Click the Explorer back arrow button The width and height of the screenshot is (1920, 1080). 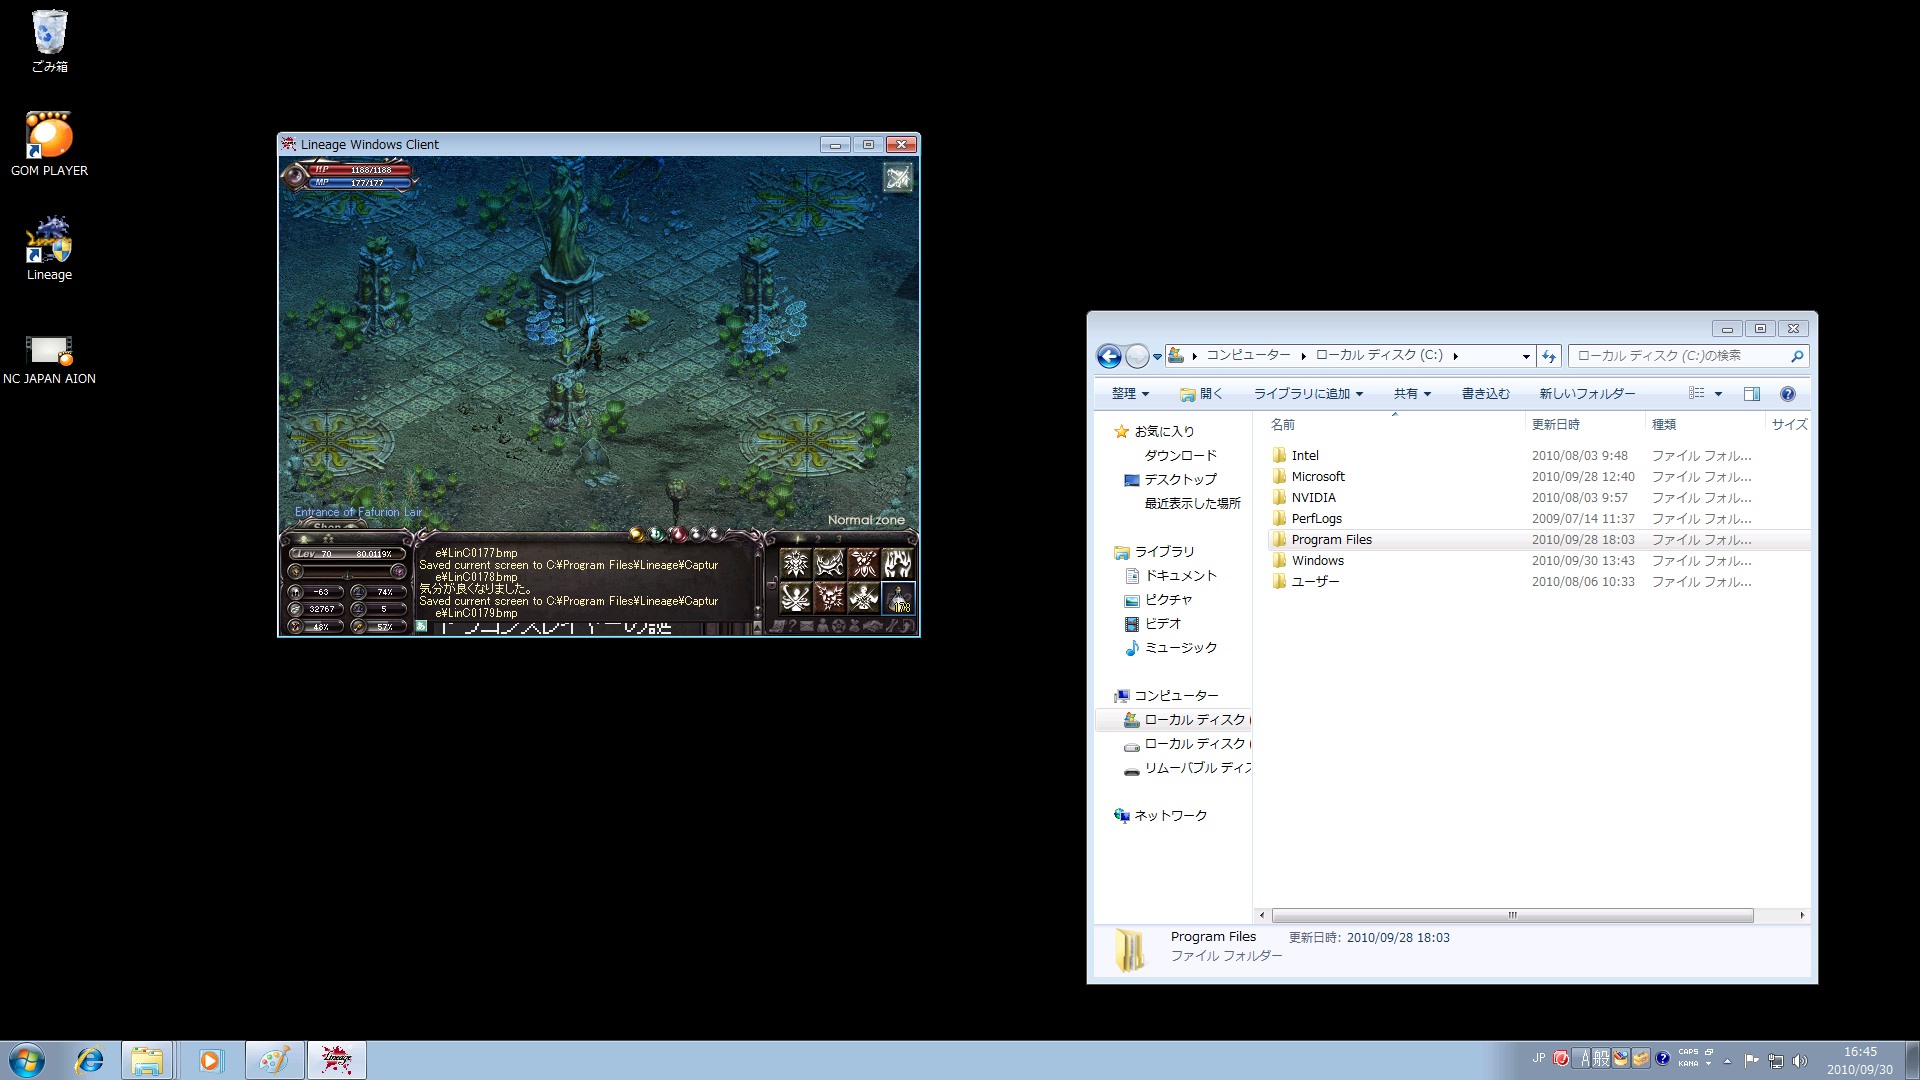(x=1108, y=356)
